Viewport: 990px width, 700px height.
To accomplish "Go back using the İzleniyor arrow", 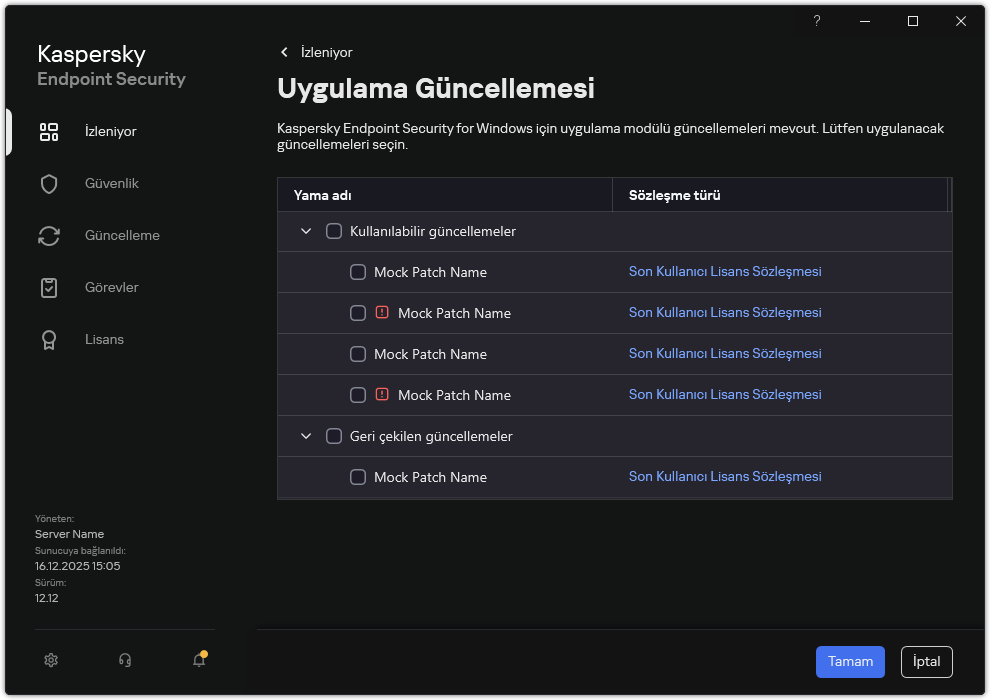I will tap(285, 52).
